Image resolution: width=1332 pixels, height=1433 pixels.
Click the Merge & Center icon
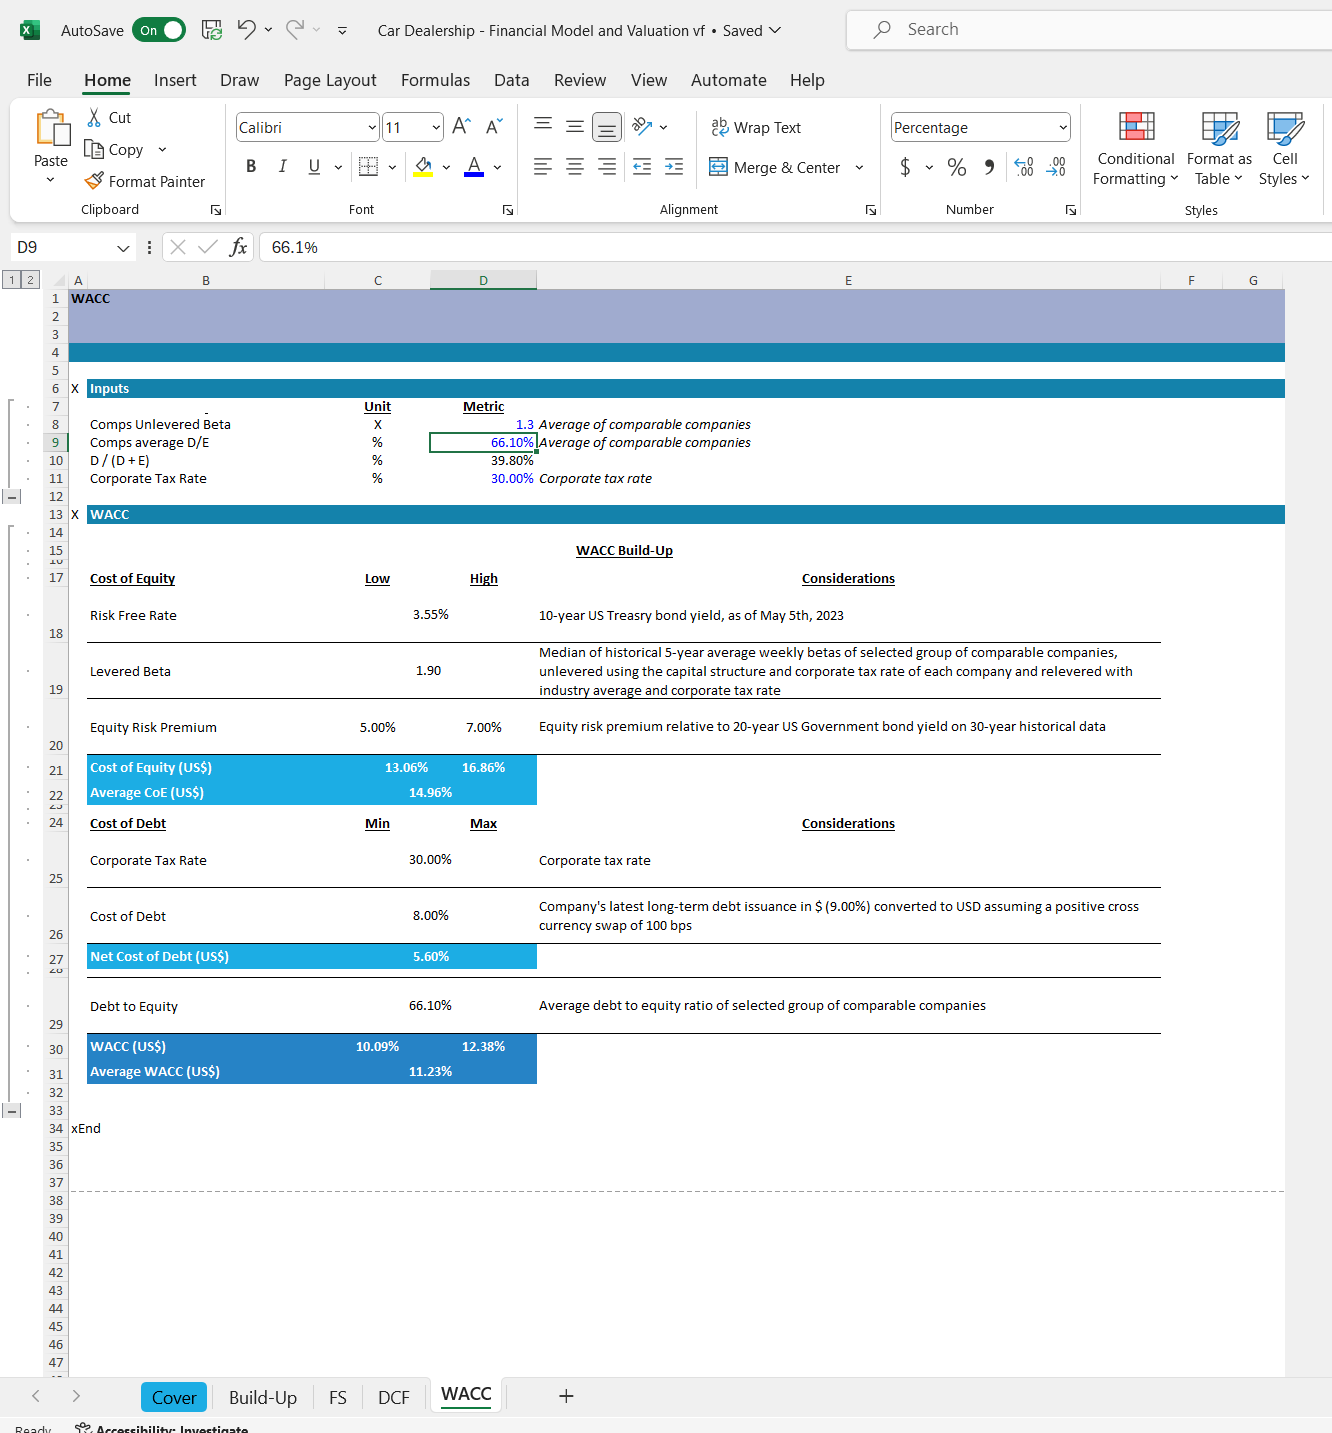click(718, 167)
